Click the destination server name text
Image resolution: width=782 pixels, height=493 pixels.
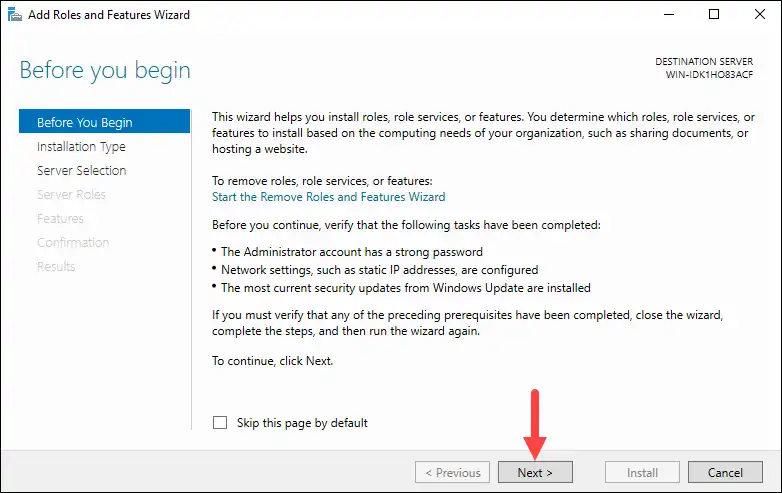709,75
